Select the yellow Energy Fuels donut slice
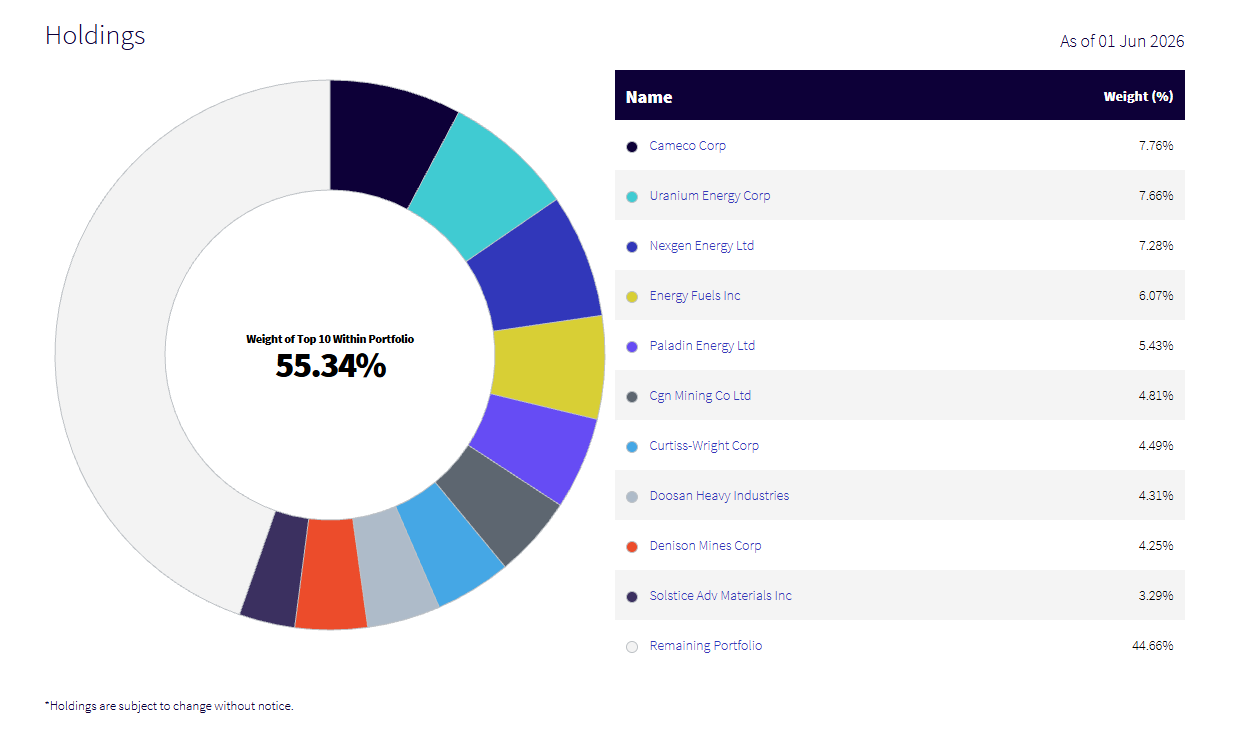1236x740 pixels. (549, 367)
